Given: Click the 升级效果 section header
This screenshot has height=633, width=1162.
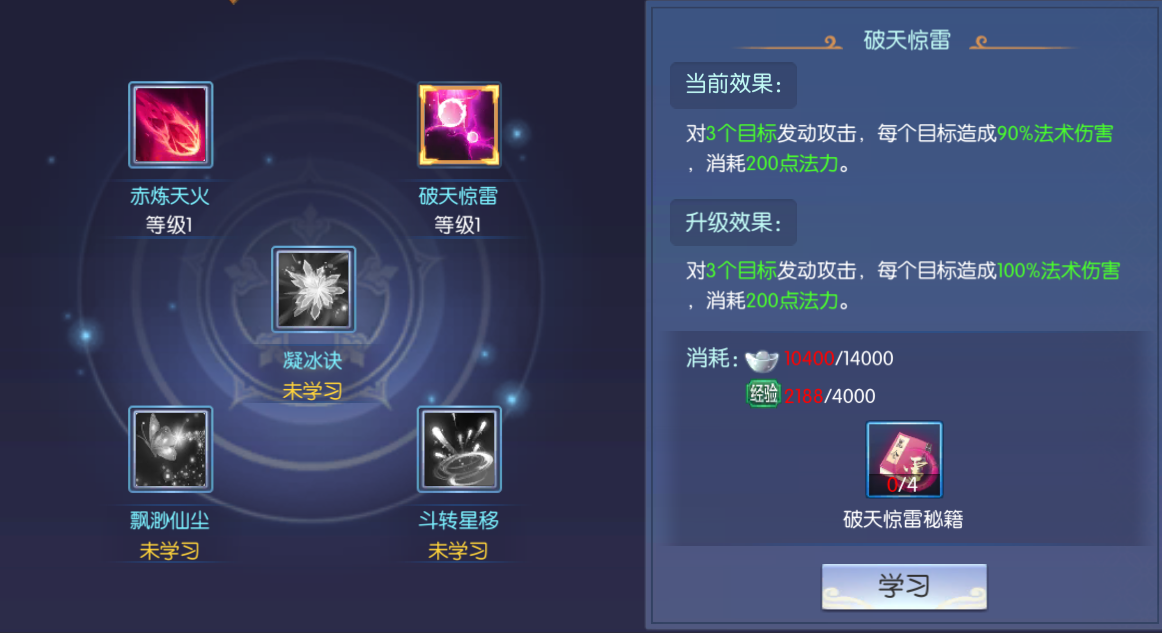Looking at the screenshot, I should coord(734,222).
